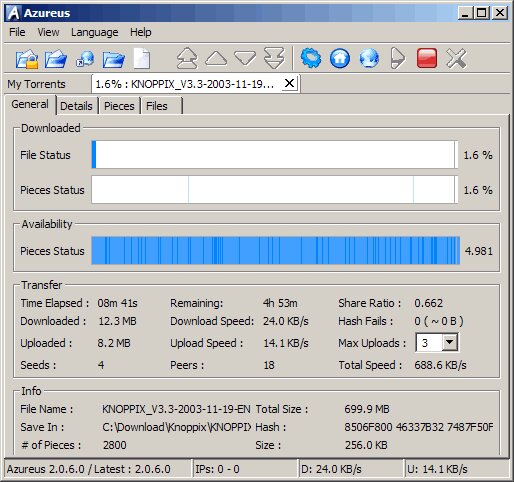Click the blue globe toolbar icon
Image resolution: width=514 pixels, height=482 pixels.
(369, 59)
